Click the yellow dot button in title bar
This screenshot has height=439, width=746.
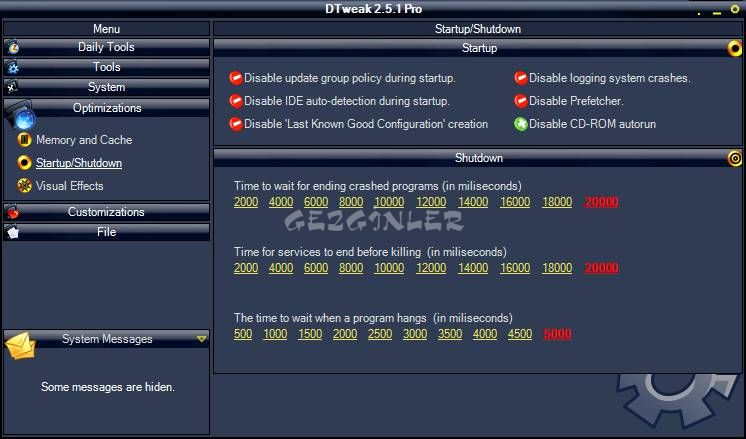pos(699,14)
